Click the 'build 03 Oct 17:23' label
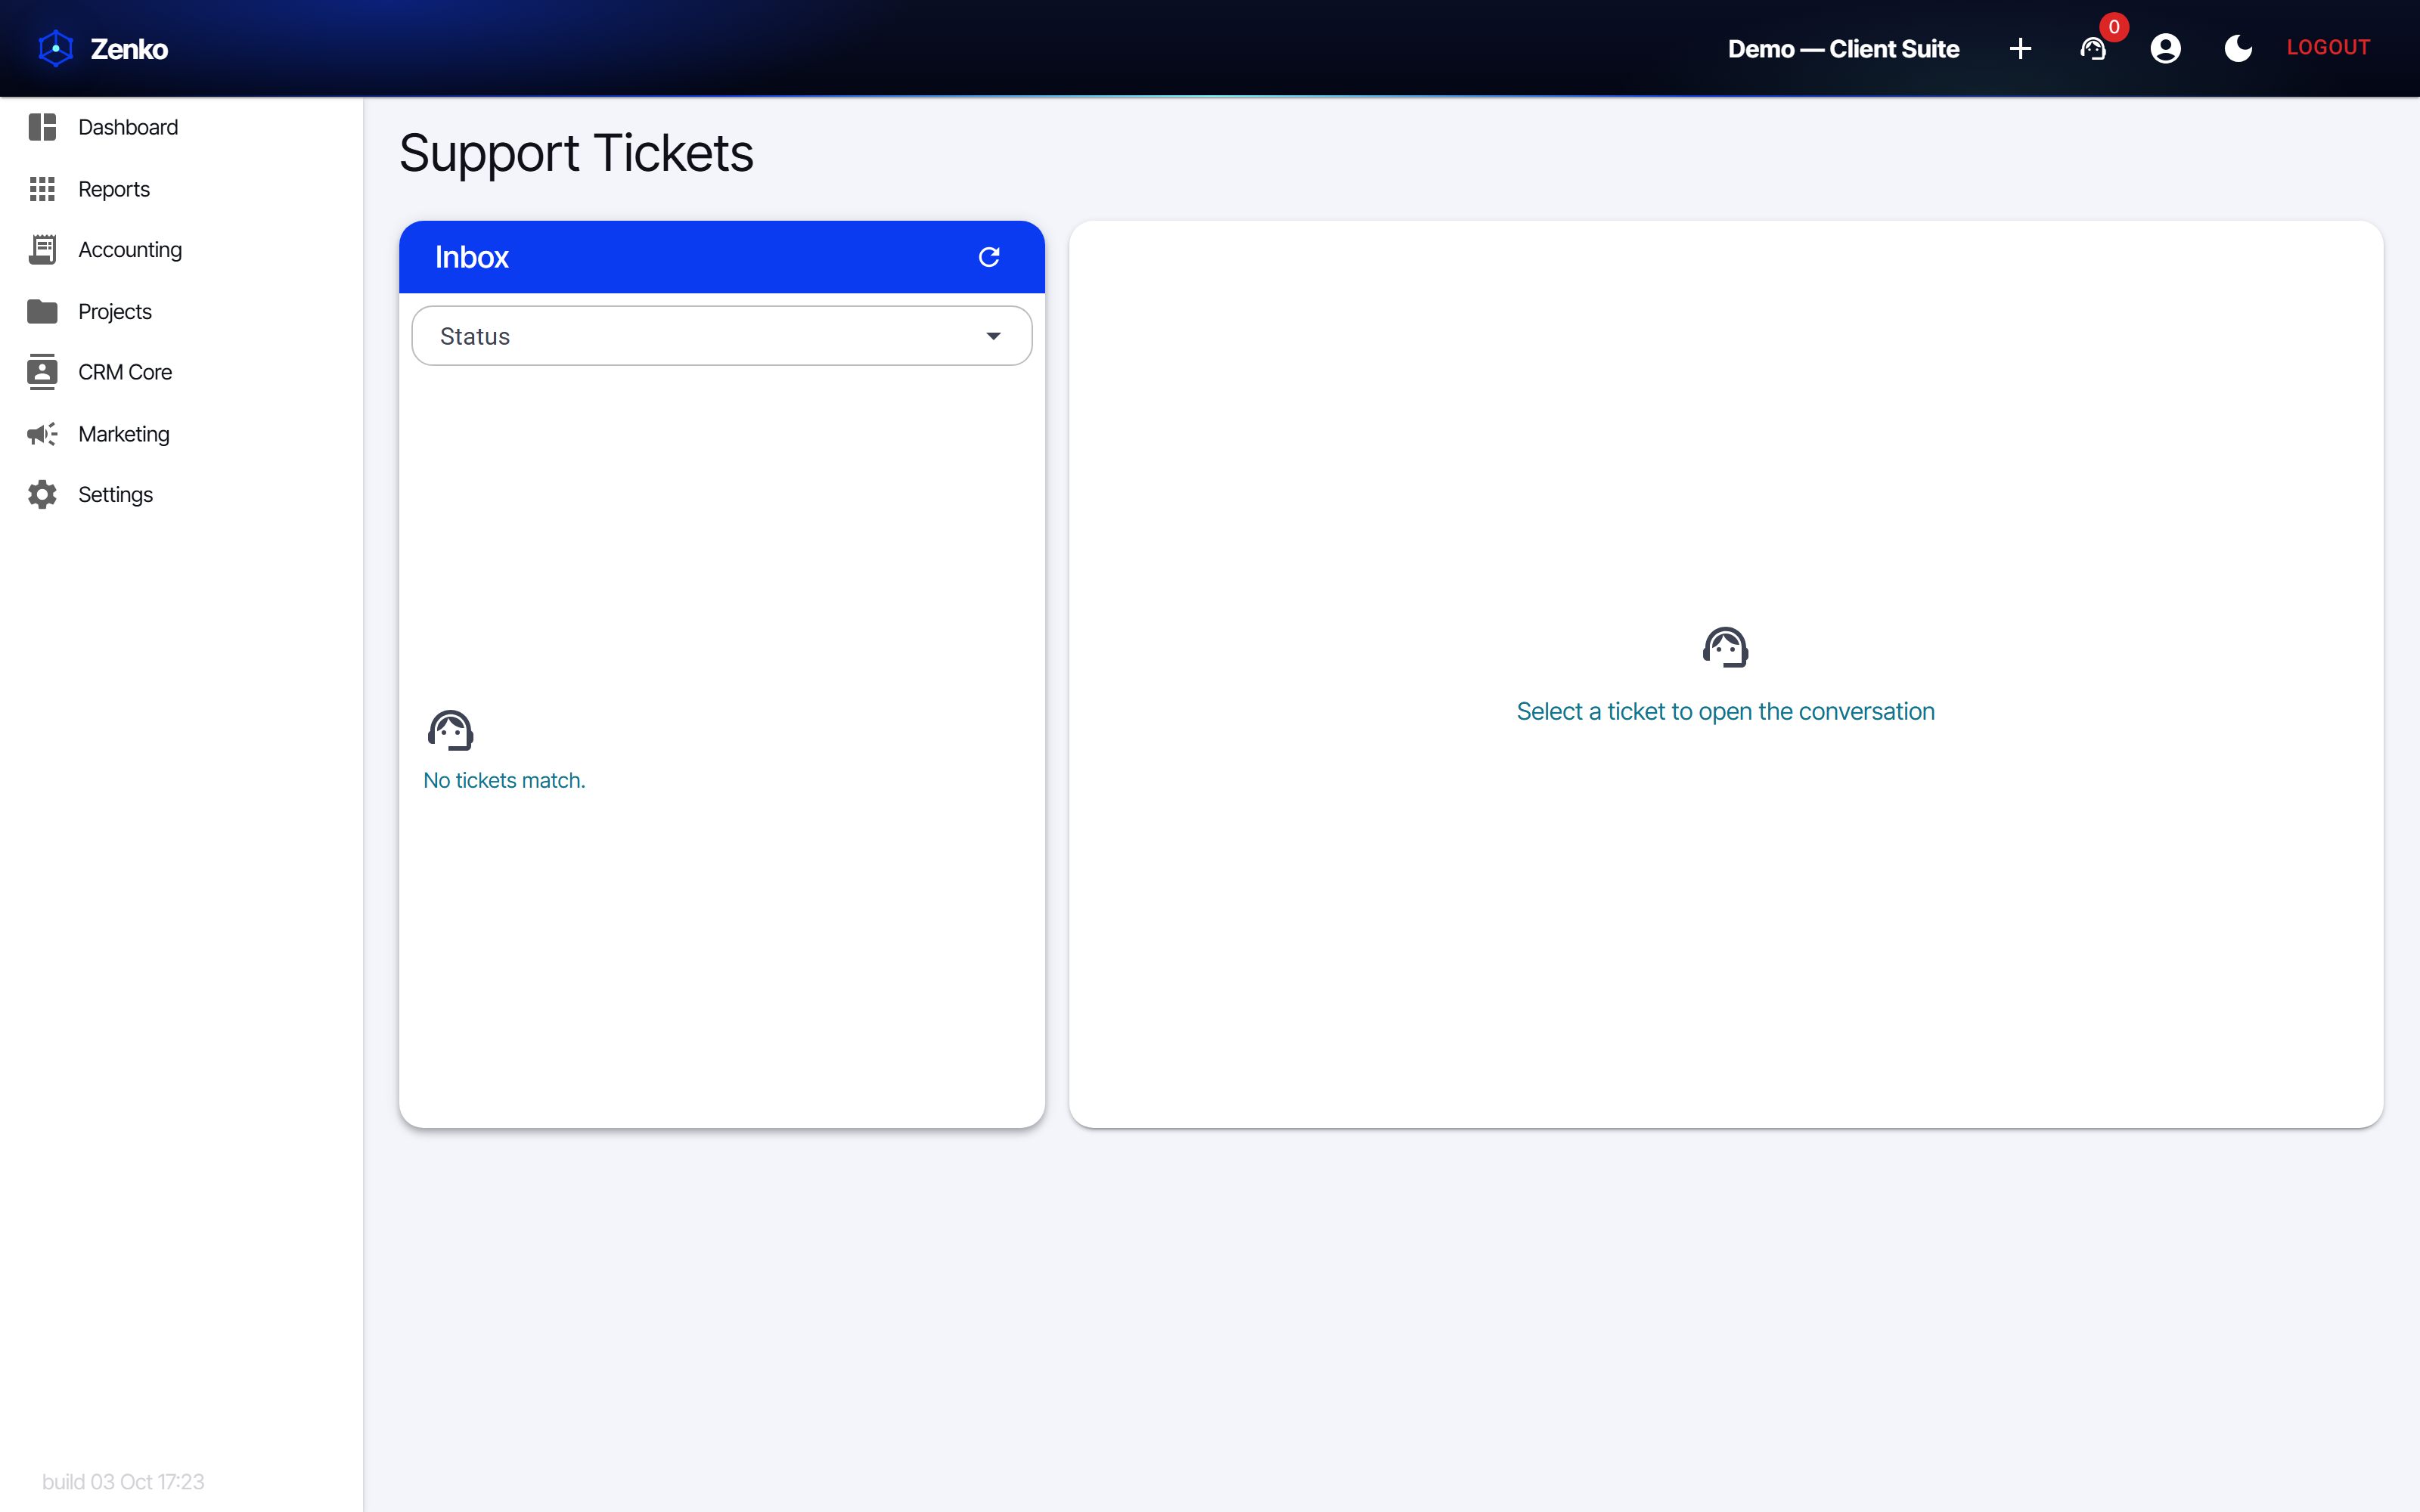 coord(123,1481)
